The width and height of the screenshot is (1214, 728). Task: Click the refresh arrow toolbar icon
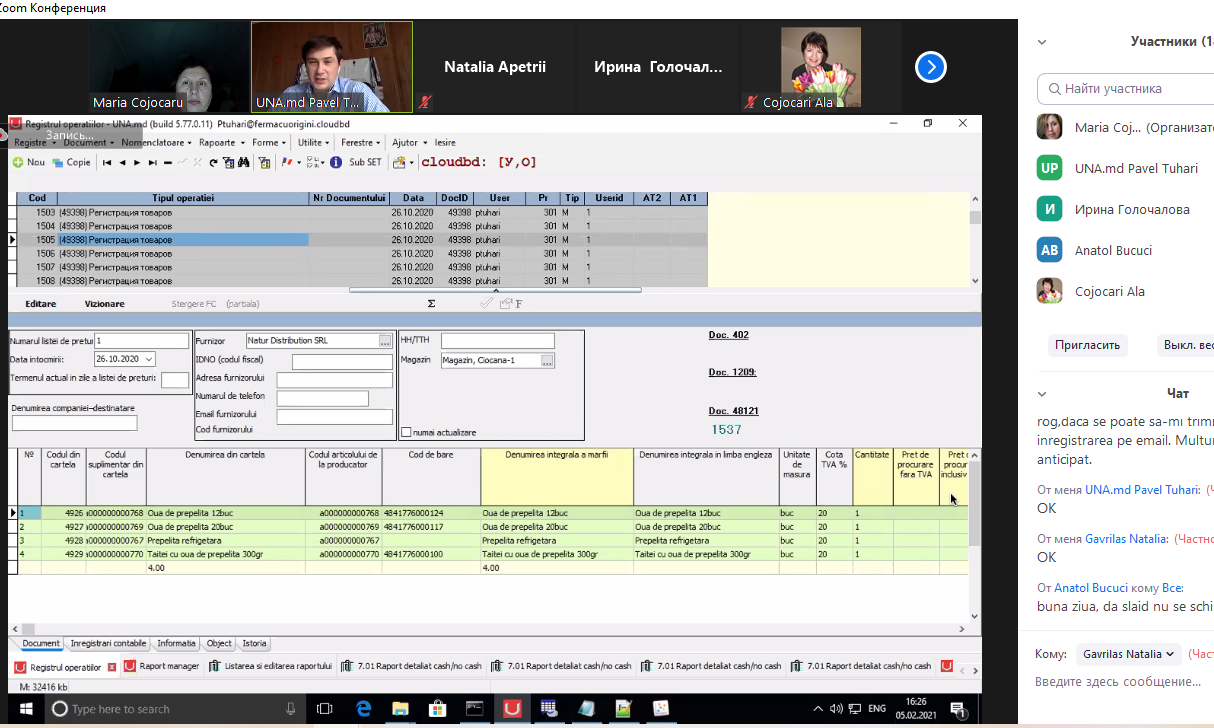pyautogui.click(x=213, y=162)
